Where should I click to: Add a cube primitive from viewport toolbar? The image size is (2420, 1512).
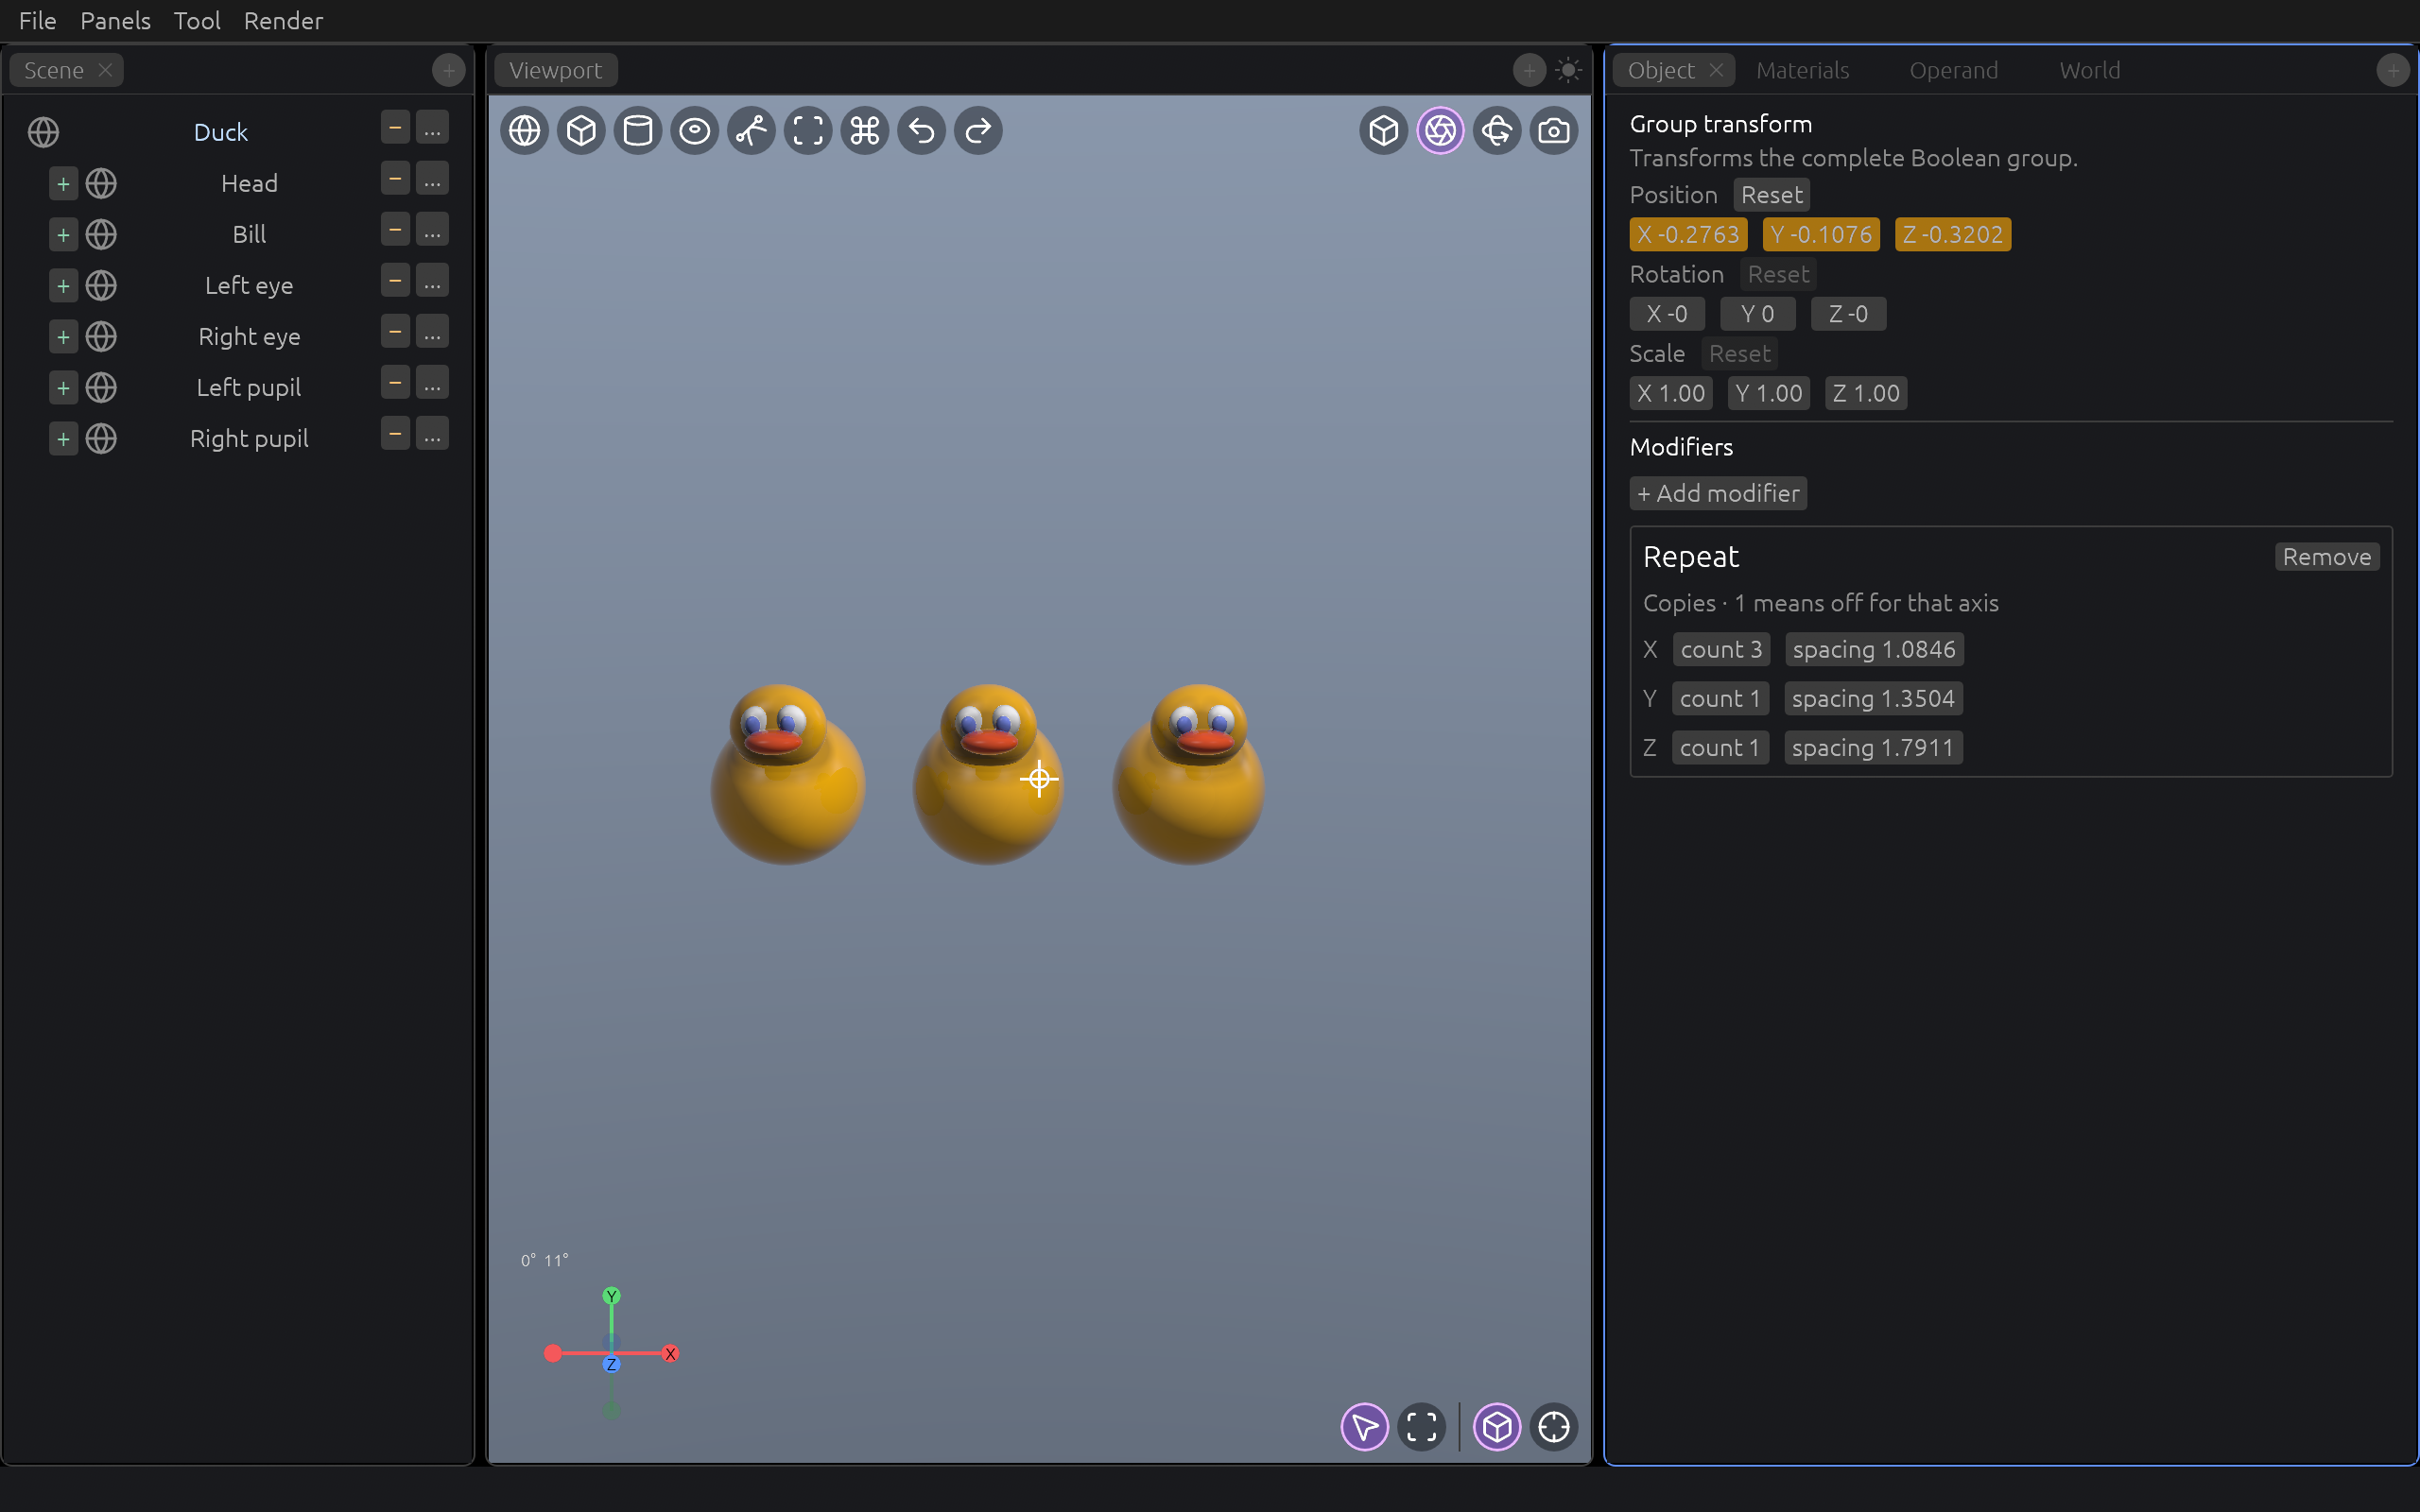click(x=581, y=131)
